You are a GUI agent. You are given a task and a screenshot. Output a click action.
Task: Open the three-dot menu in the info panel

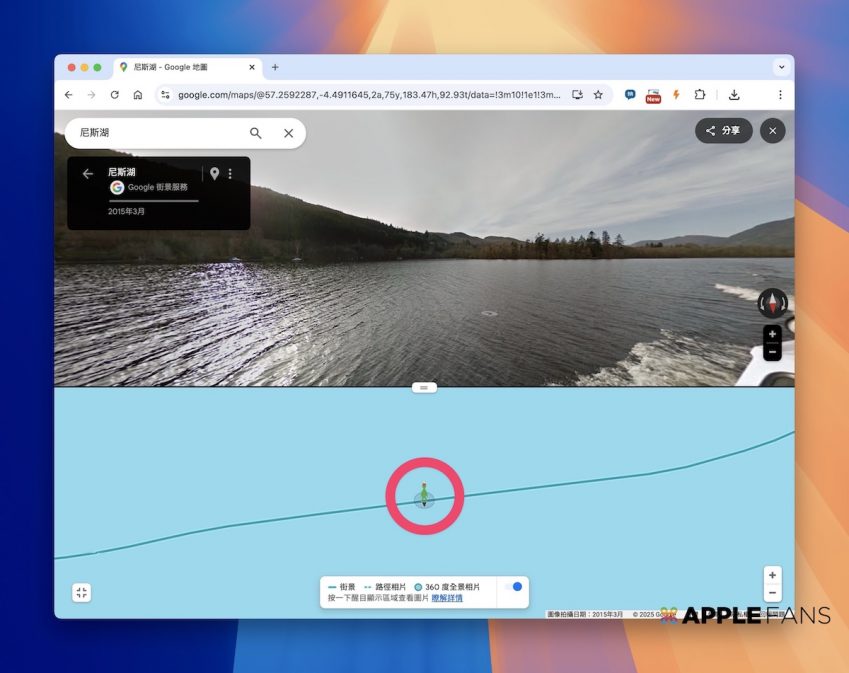(x=230, y=174)
